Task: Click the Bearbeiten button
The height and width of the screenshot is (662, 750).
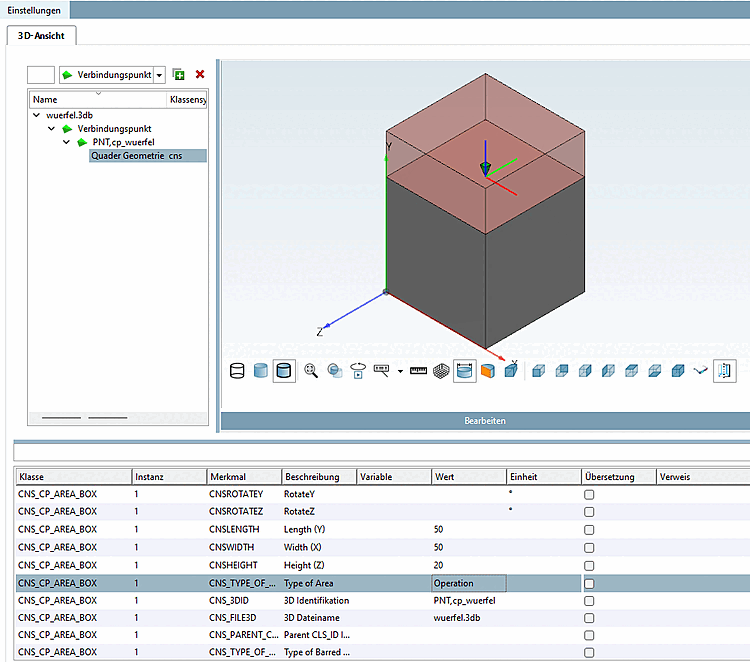Action: 485,421
